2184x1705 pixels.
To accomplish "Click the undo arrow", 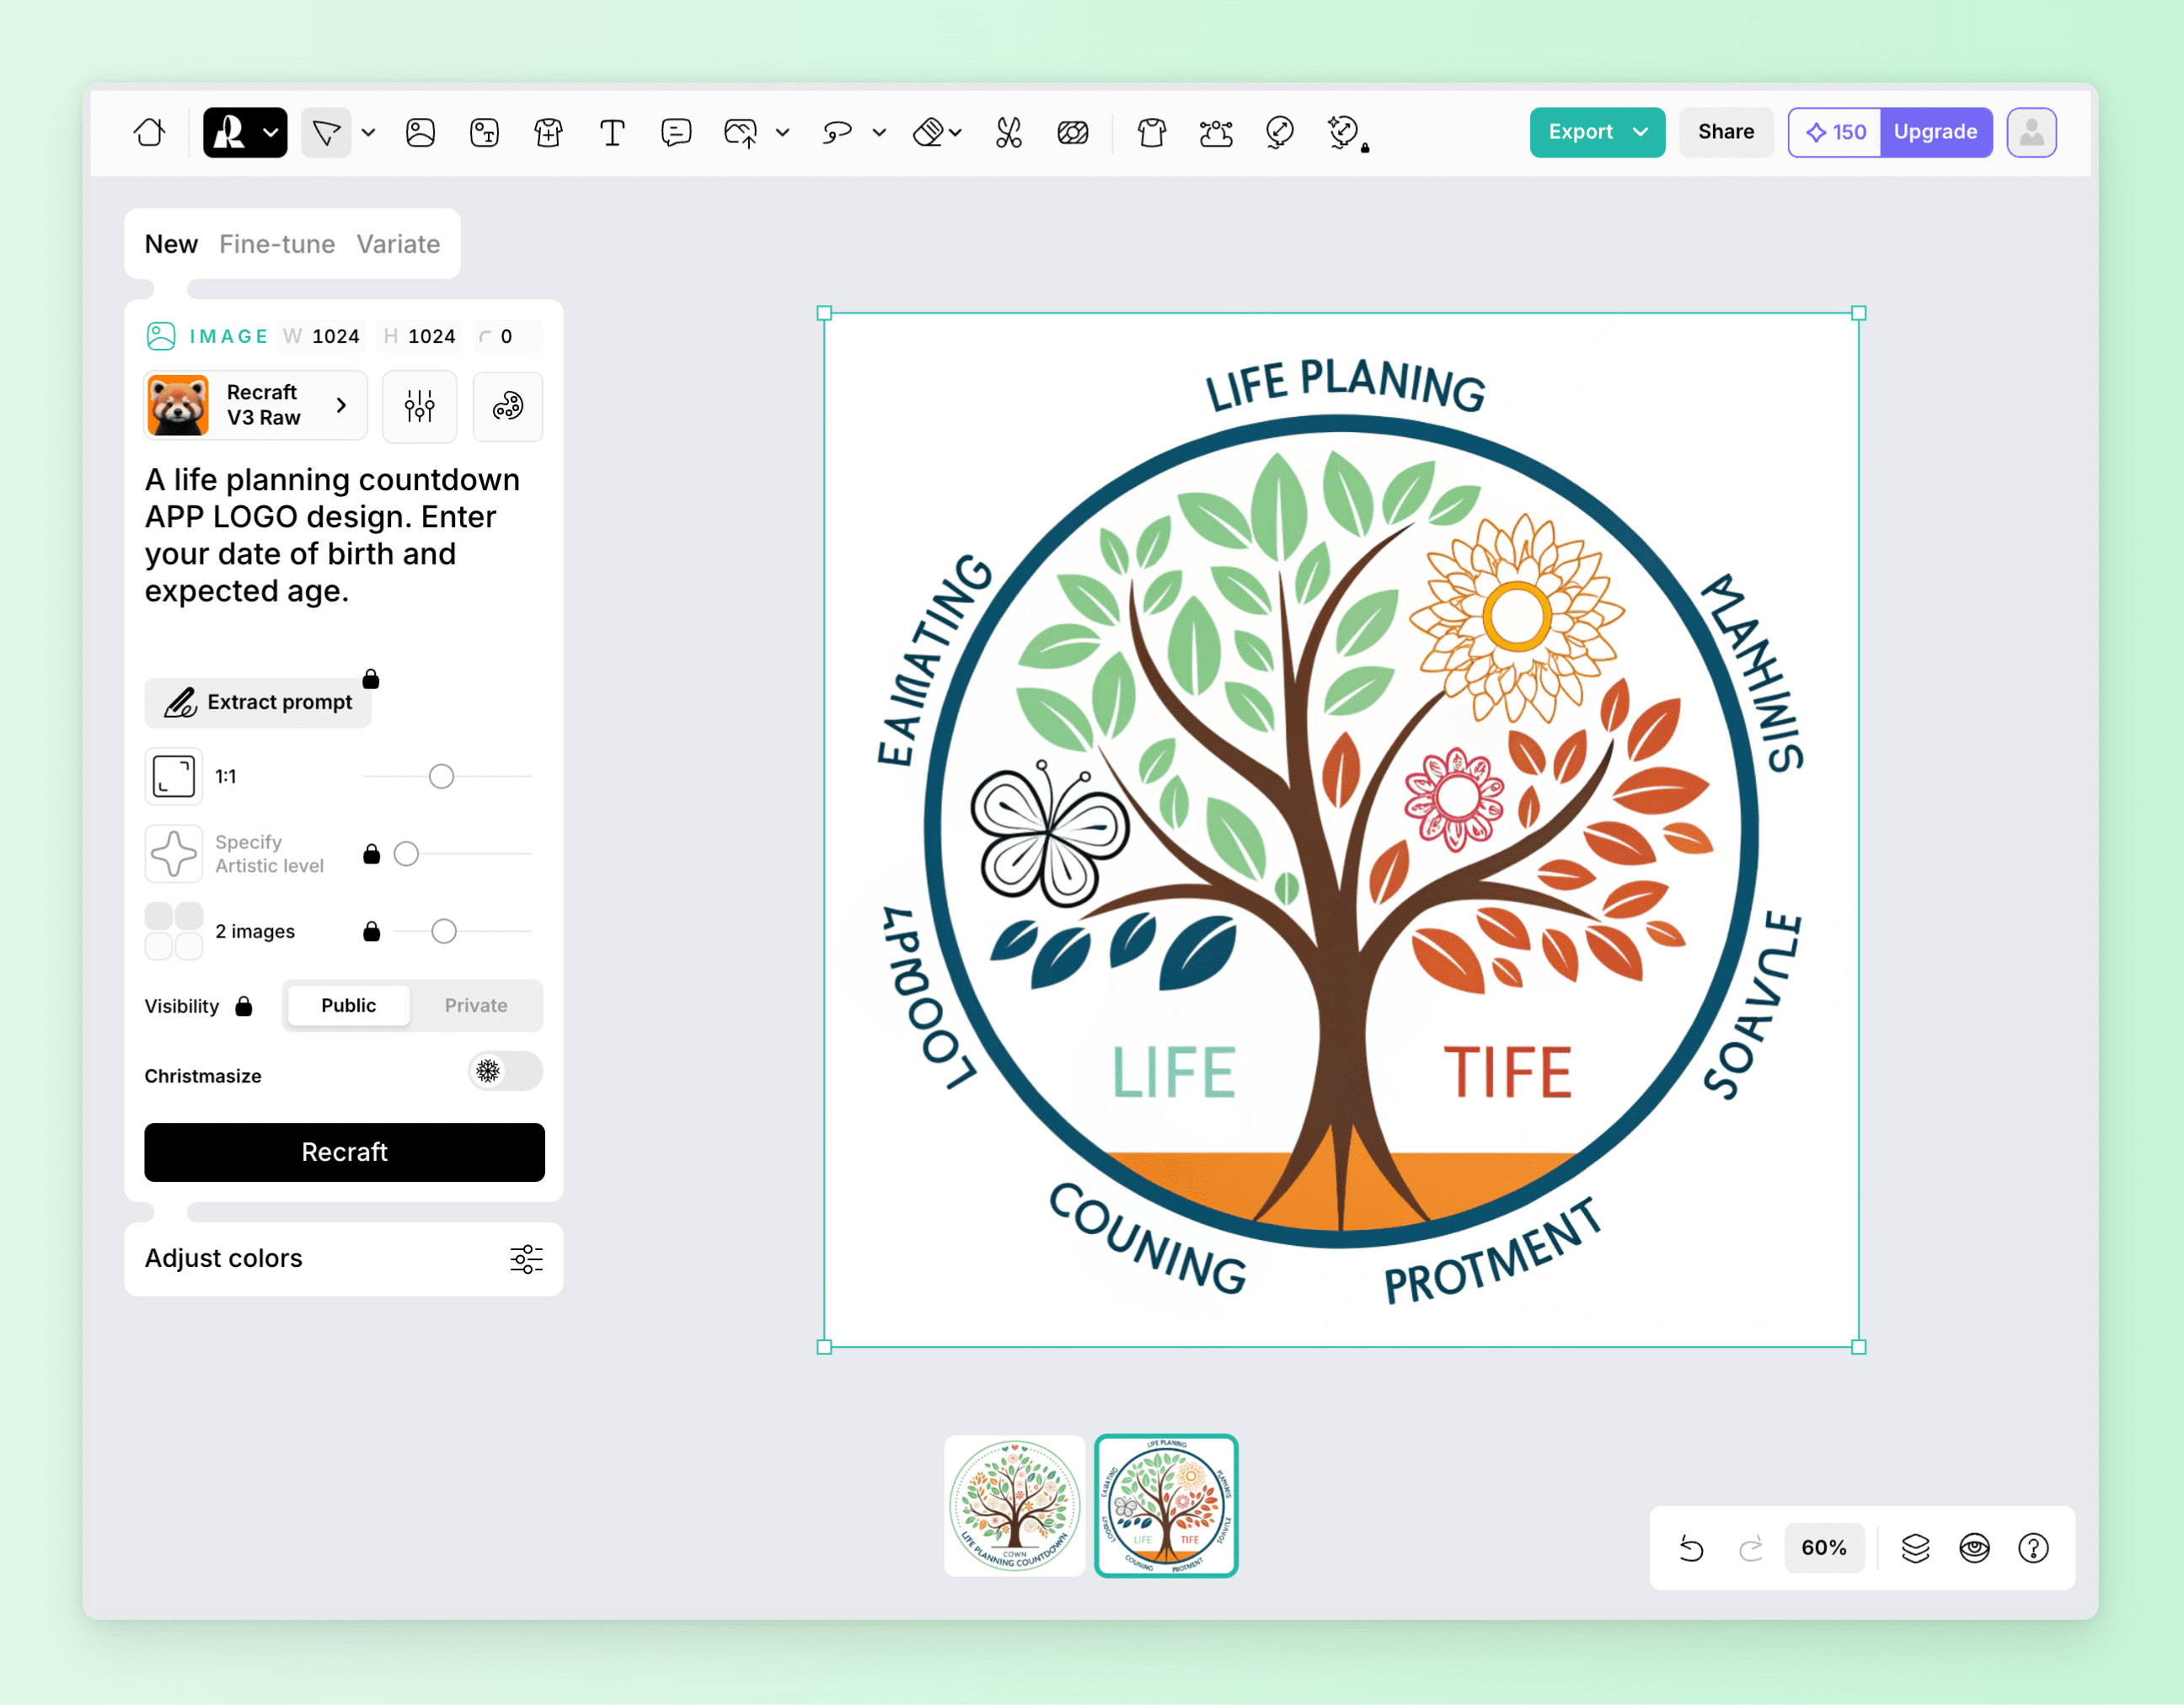I will coord(1691,1548).
